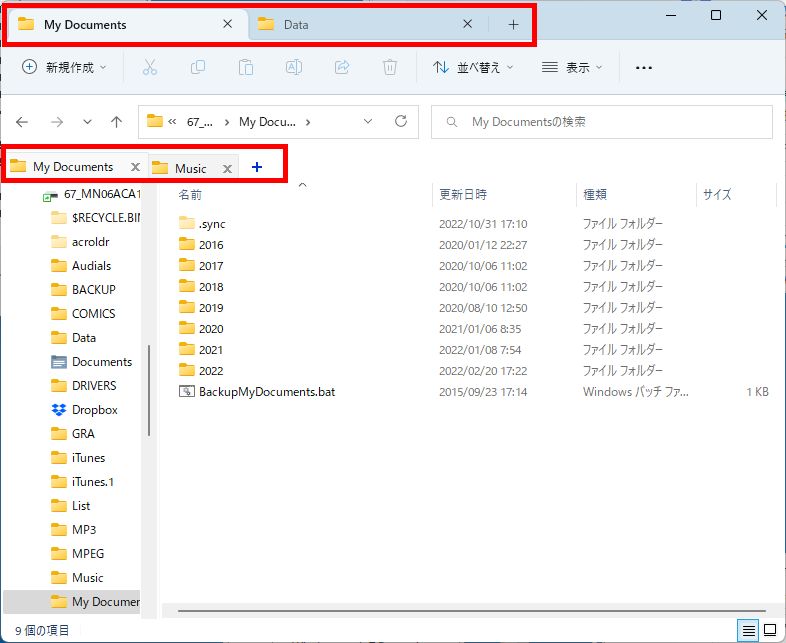Expand recent locations chevron

(87, 122)
